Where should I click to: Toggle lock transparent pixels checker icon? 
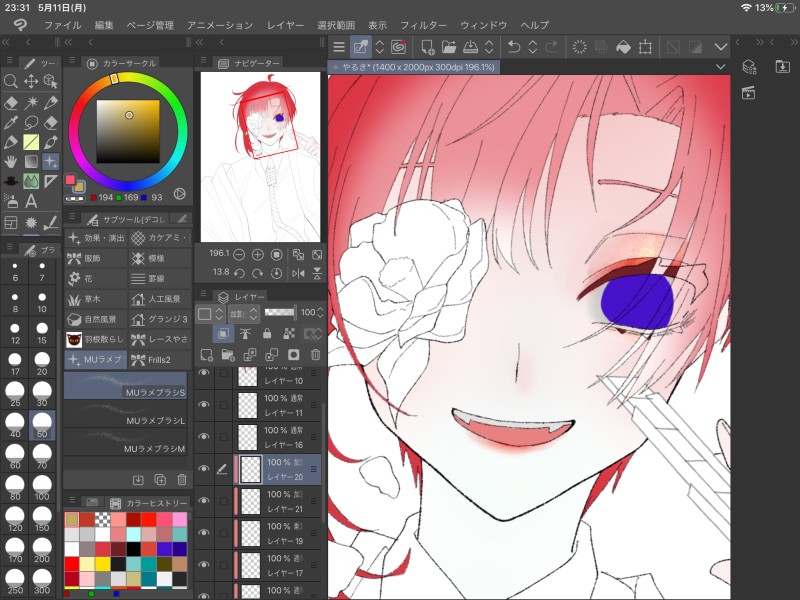click(x=289, y=334)
